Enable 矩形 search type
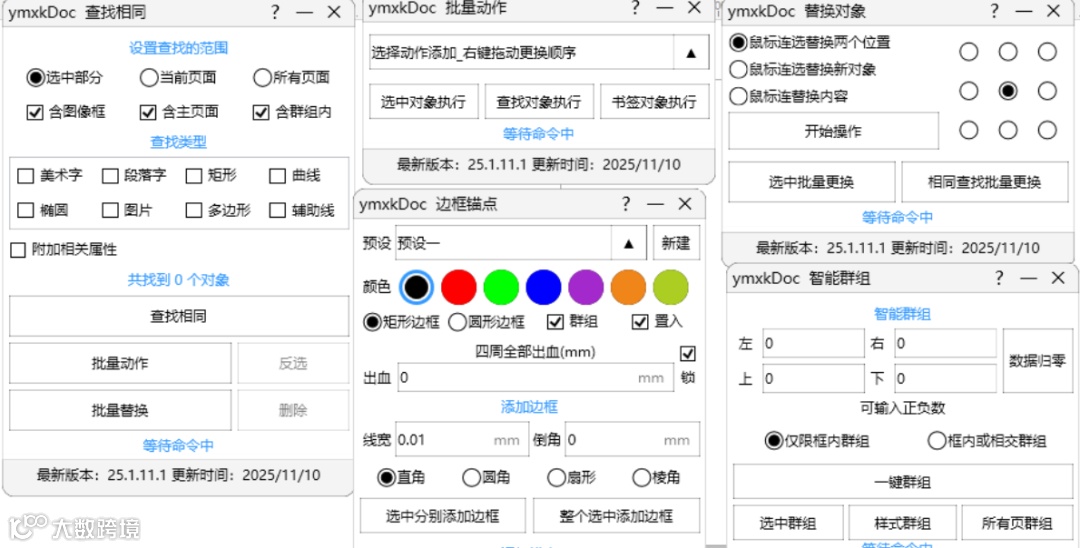The width and height of the screenshot is (1080, 548). point(211,176)
